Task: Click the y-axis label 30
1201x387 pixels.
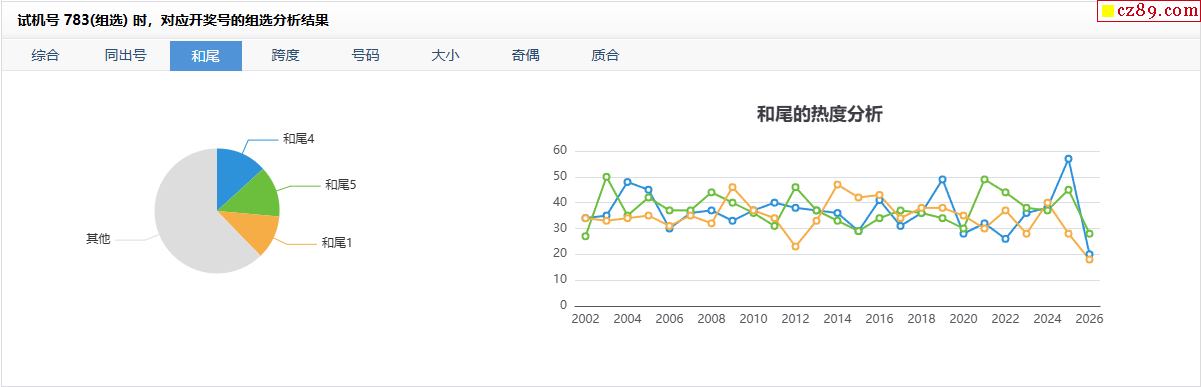Action: pos(560,227)
